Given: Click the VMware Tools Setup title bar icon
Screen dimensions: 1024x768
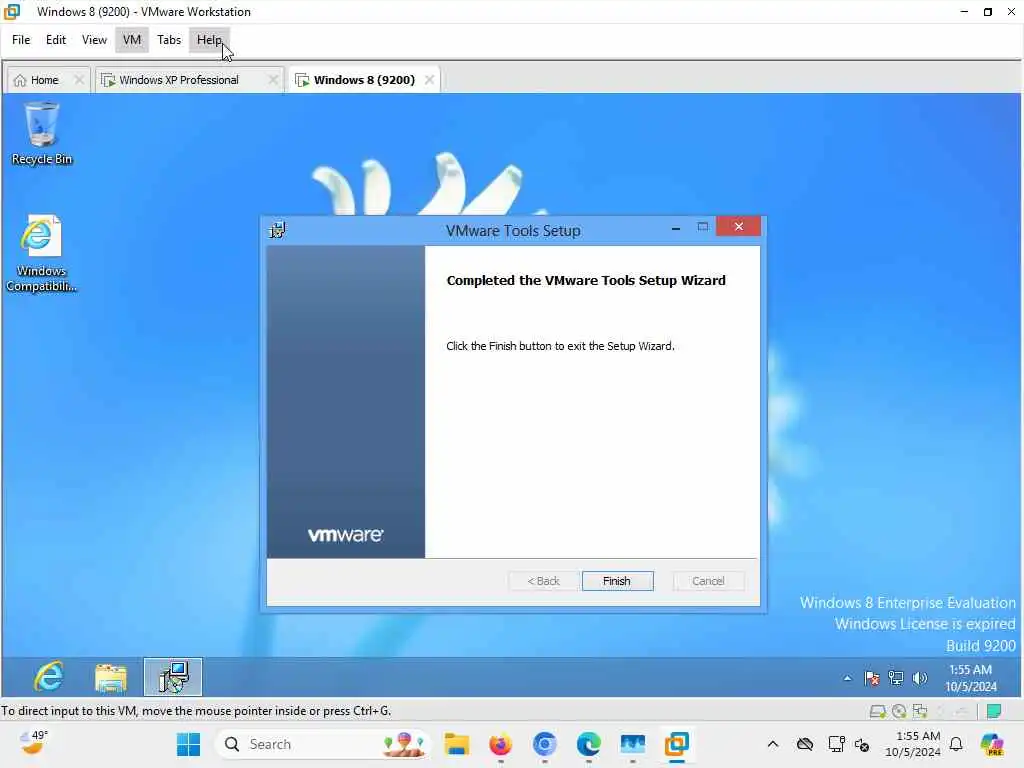Looking at the screenshot, I should (277, 230).
